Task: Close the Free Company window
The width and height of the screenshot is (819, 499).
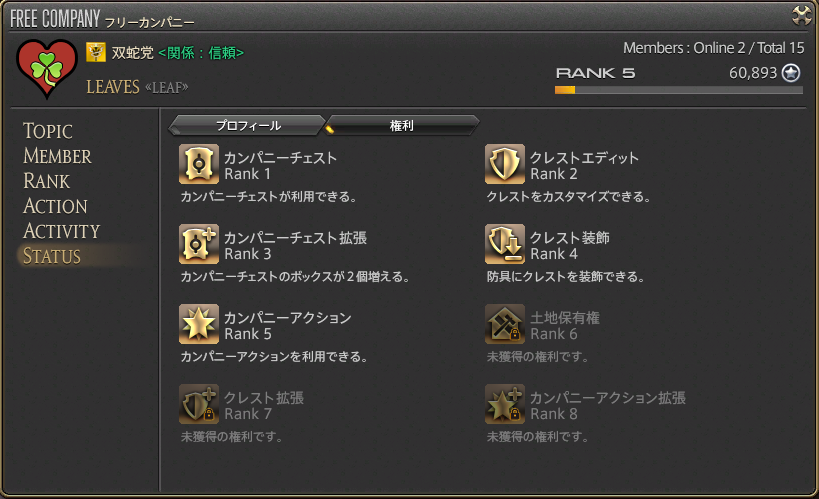Action: (802, 16)
